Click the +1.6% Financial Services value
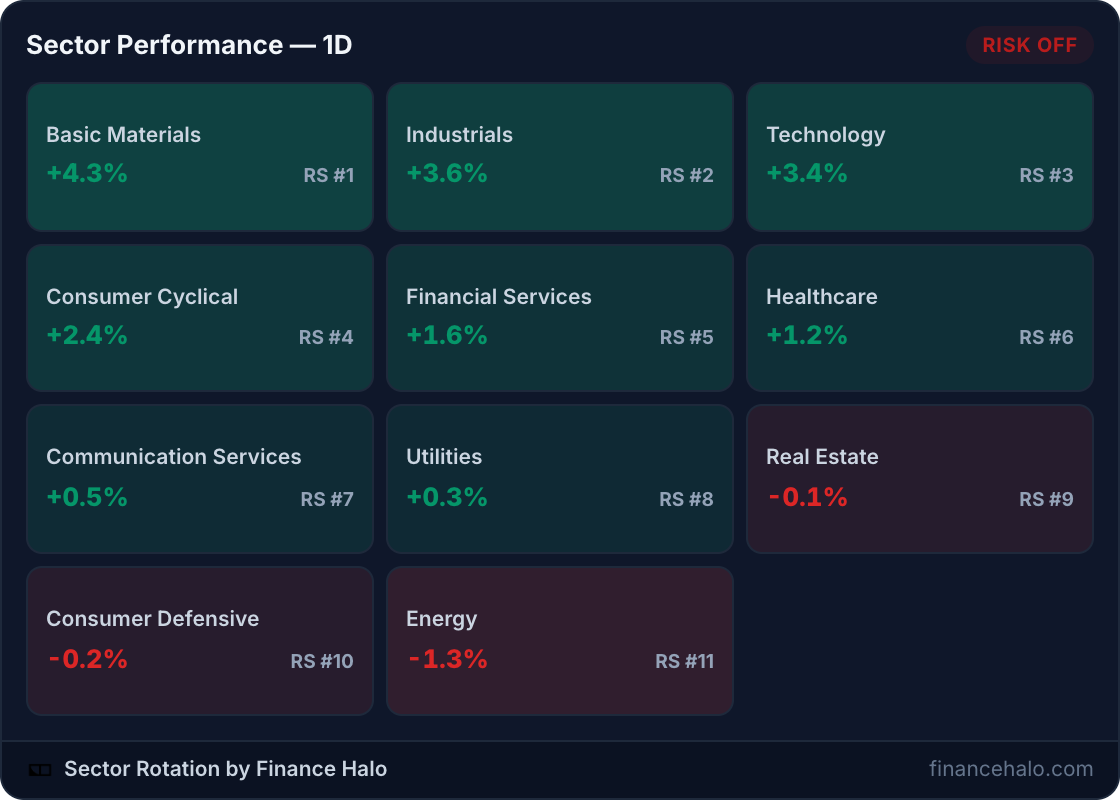This screenshot has width=1120, height=800. click(x=447, y=335)
